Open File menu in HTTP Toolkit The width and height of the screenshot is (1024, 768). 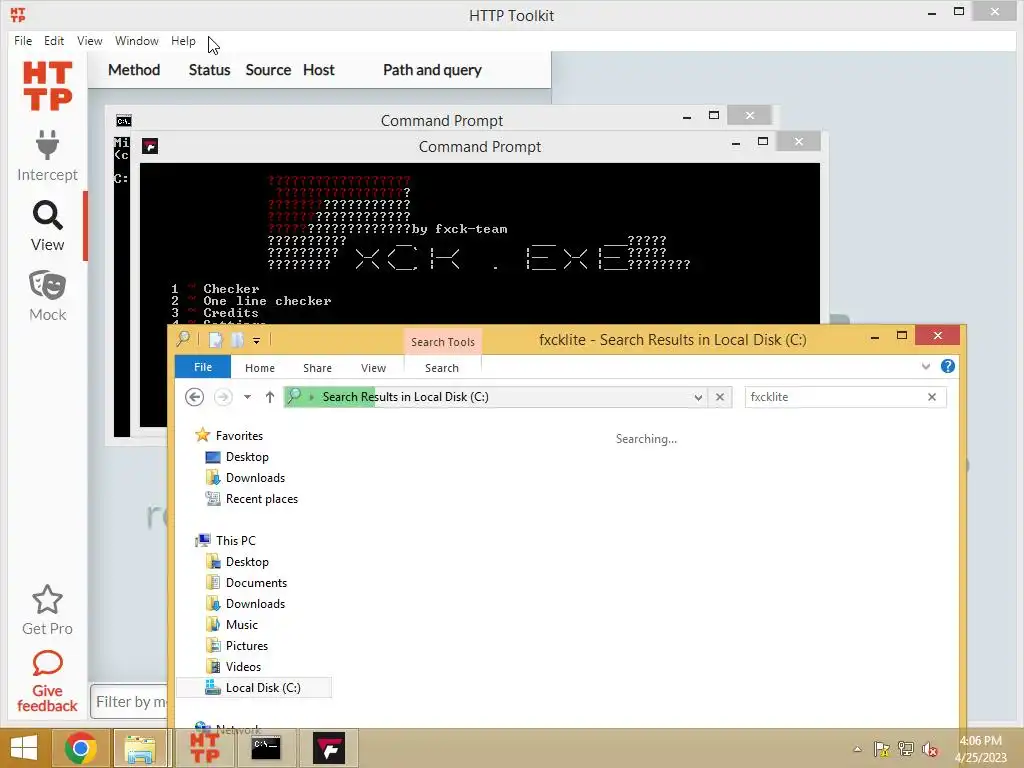point(23,40)
